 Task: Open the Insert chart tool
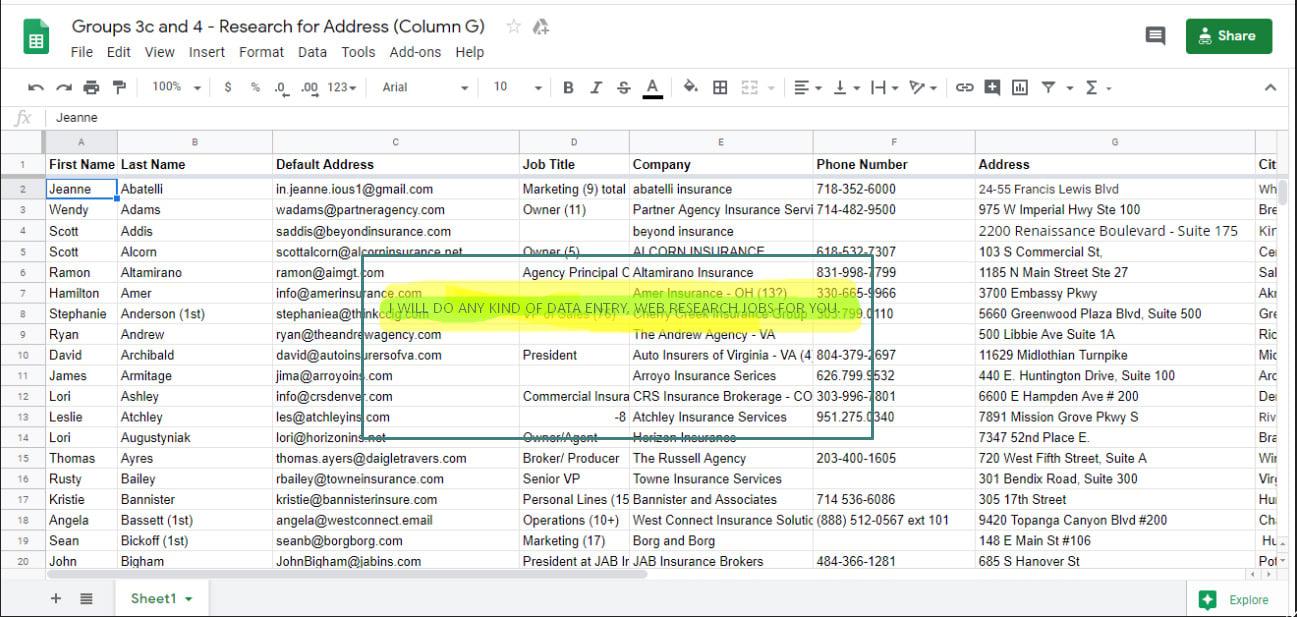click(x=1020, y=87)
